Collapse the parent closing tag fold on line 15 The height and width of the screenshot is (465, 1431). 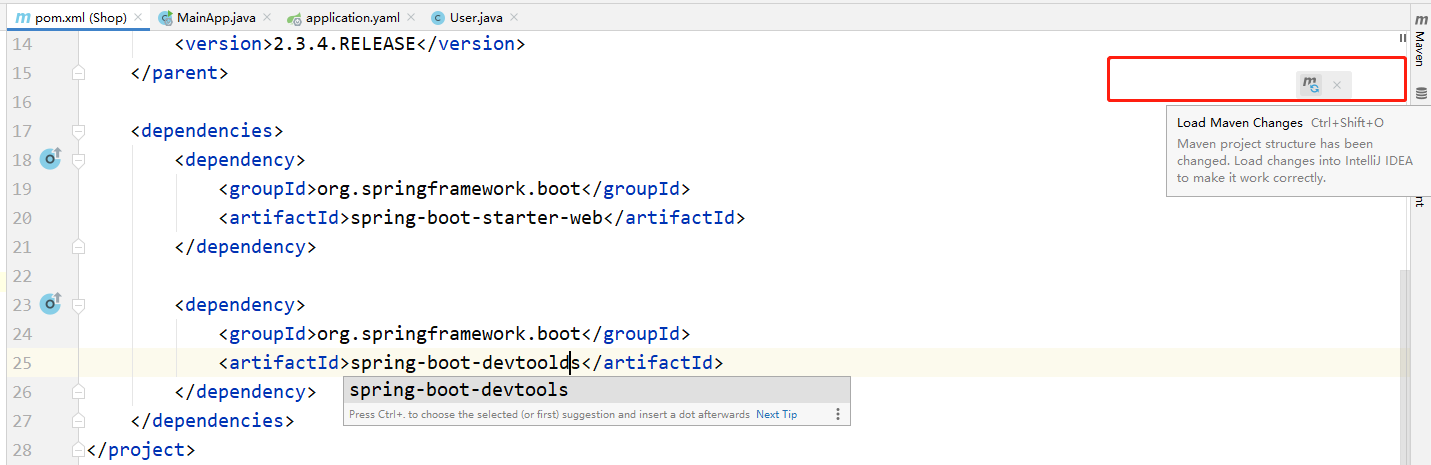pos(78,73)
